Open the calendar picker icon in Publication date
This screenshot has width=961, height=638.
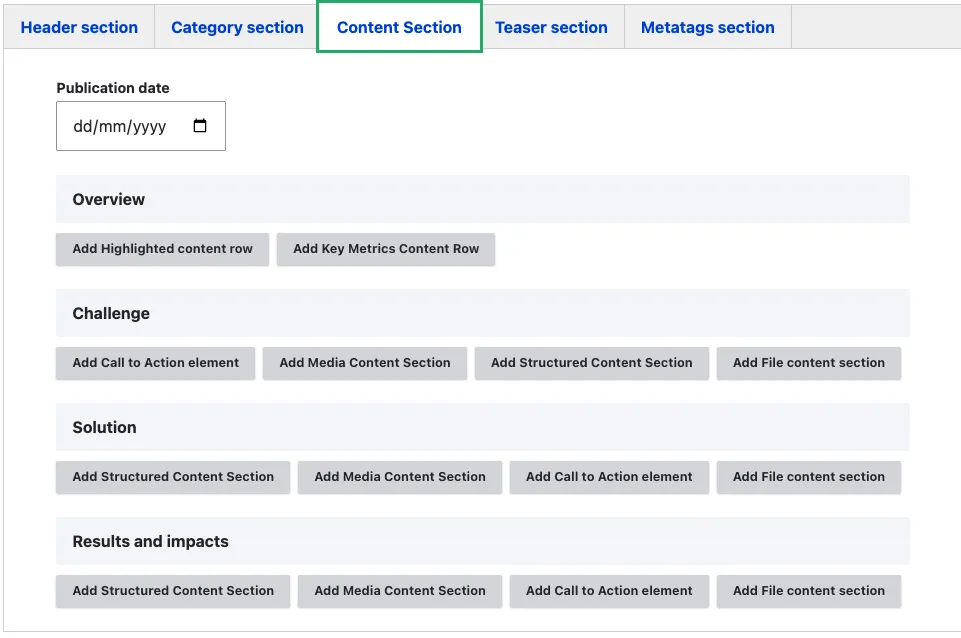coord(200,126)
